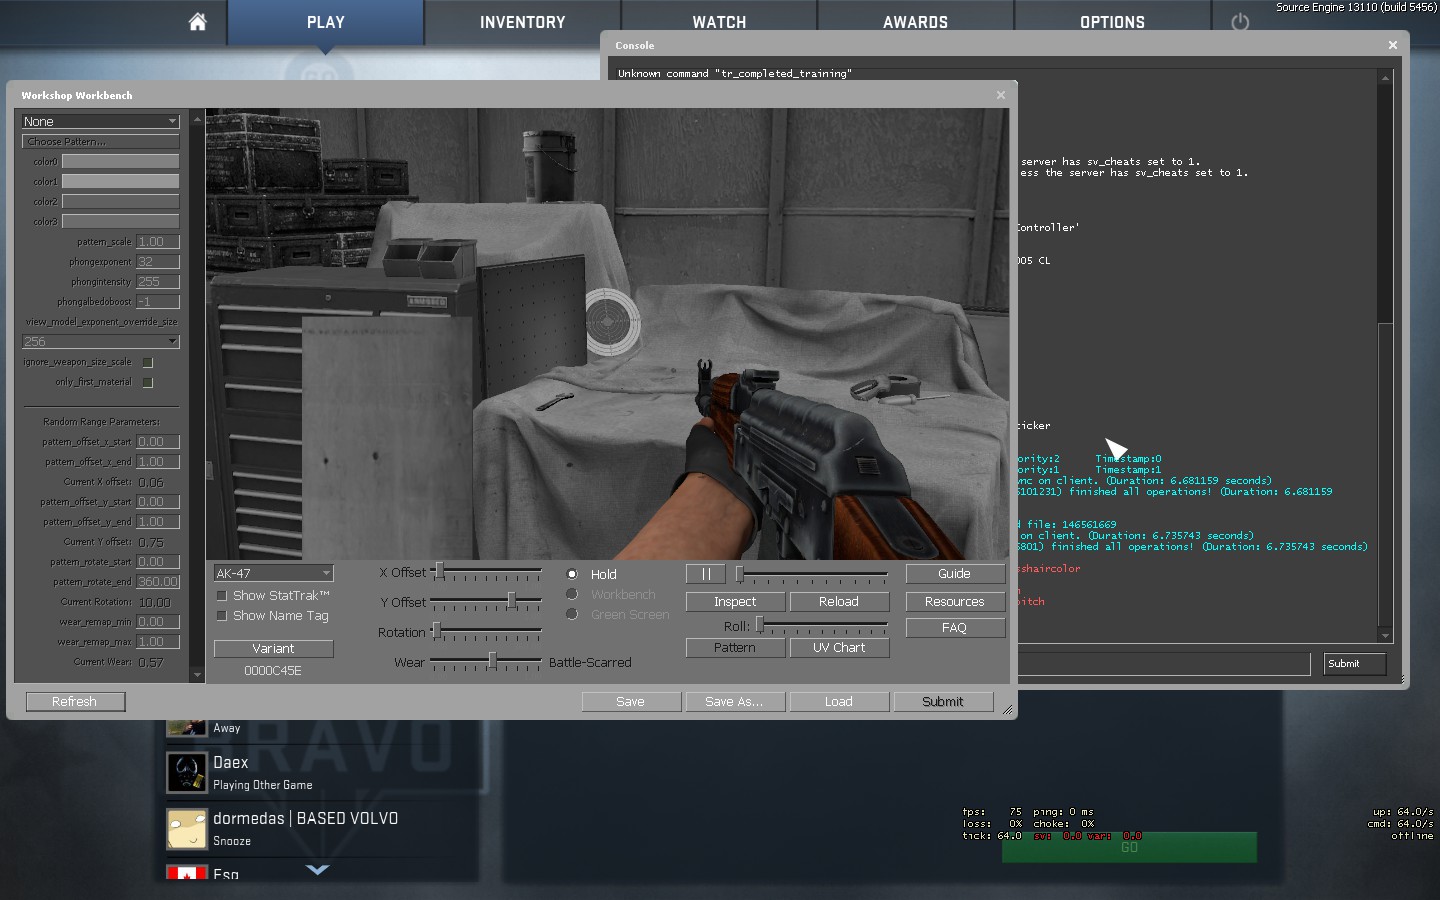This screenshot has width=1440, height=900.
Task: Go to the Home screen icon
Action: (x=197, y=22)
